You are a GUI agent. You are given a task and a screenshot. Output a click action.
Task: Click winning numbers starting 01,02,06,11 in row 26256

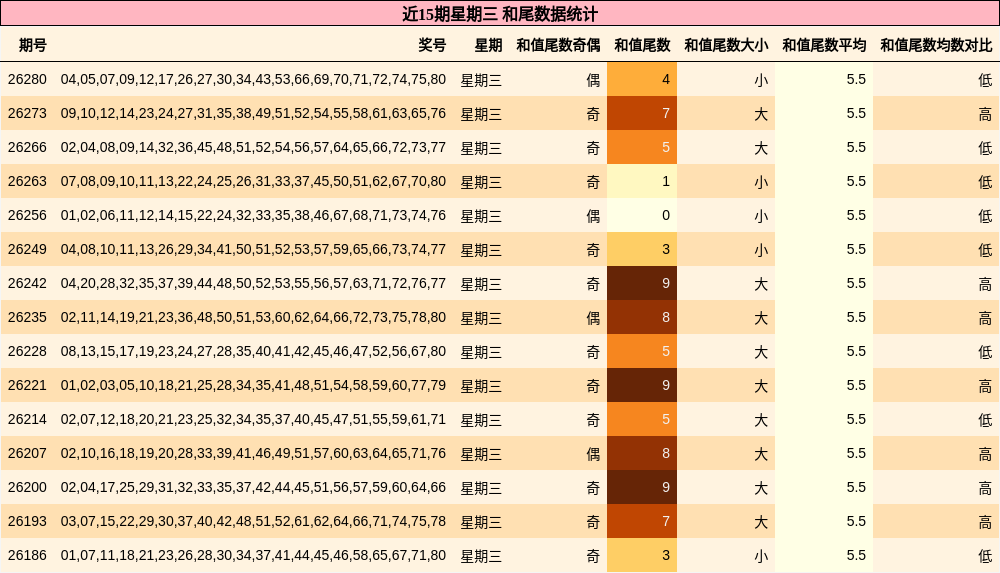pyautogui.click(x=253, y=216)
